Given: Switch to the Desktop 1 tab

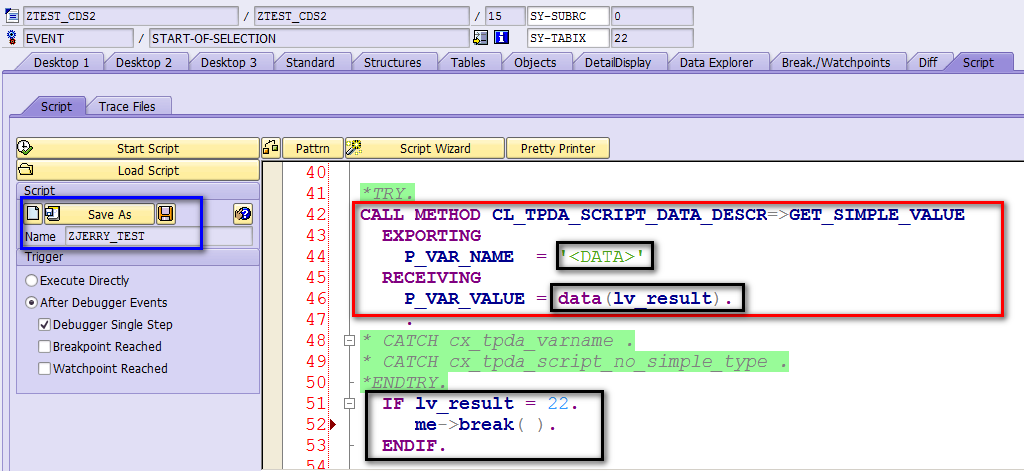Looking at the screenshot, I should (61, 63).
